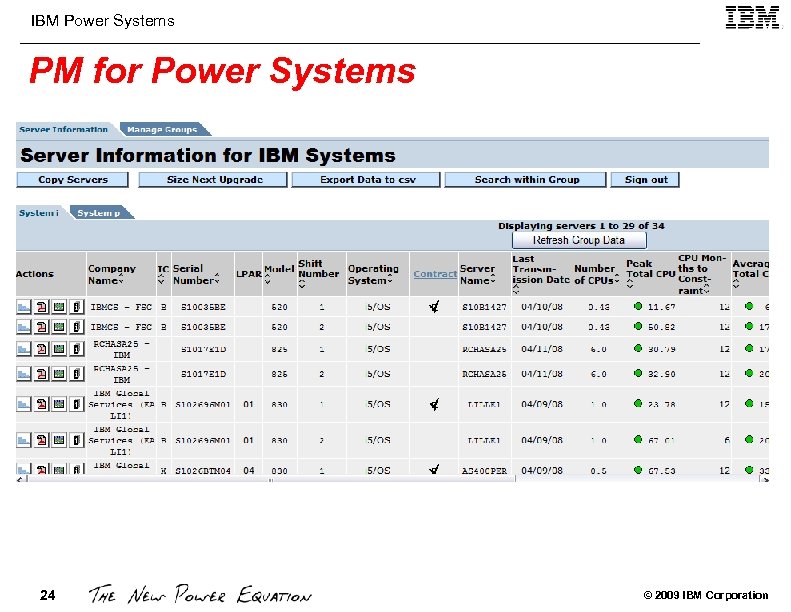Open the PDF report icon in the row with peak CPU 11.67
Viewport: 791px width, 612px height.
point(42,307)
